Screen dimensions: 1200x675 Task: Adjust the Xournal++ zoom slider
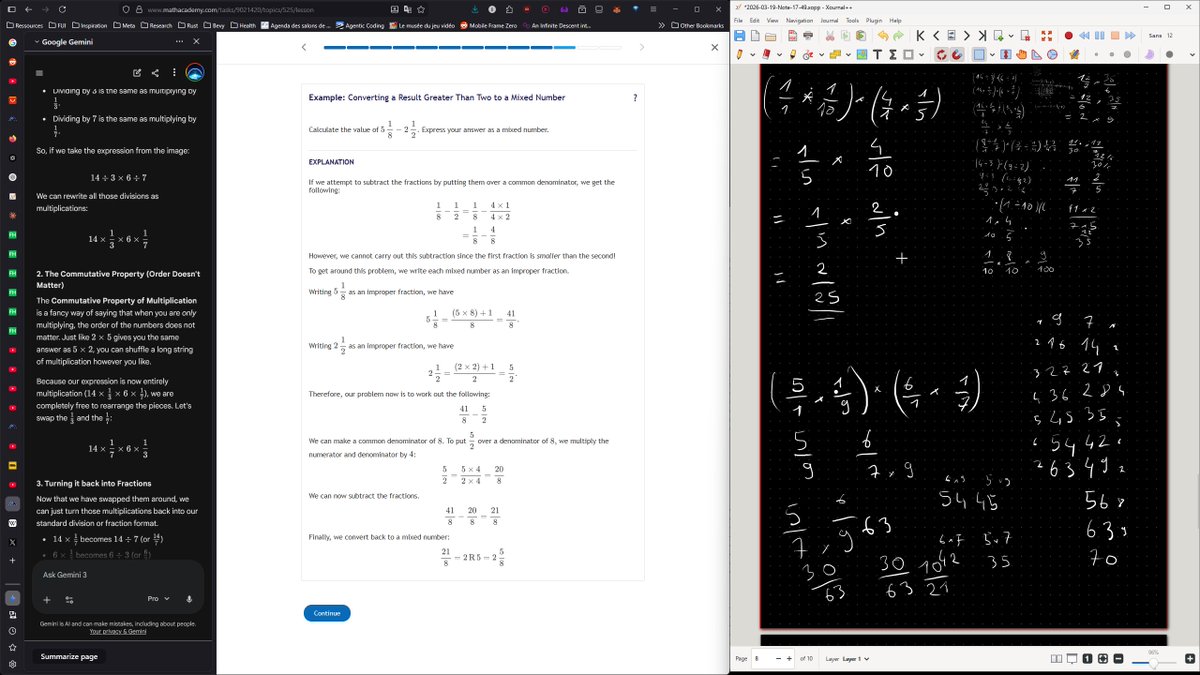click(1153, 663)
